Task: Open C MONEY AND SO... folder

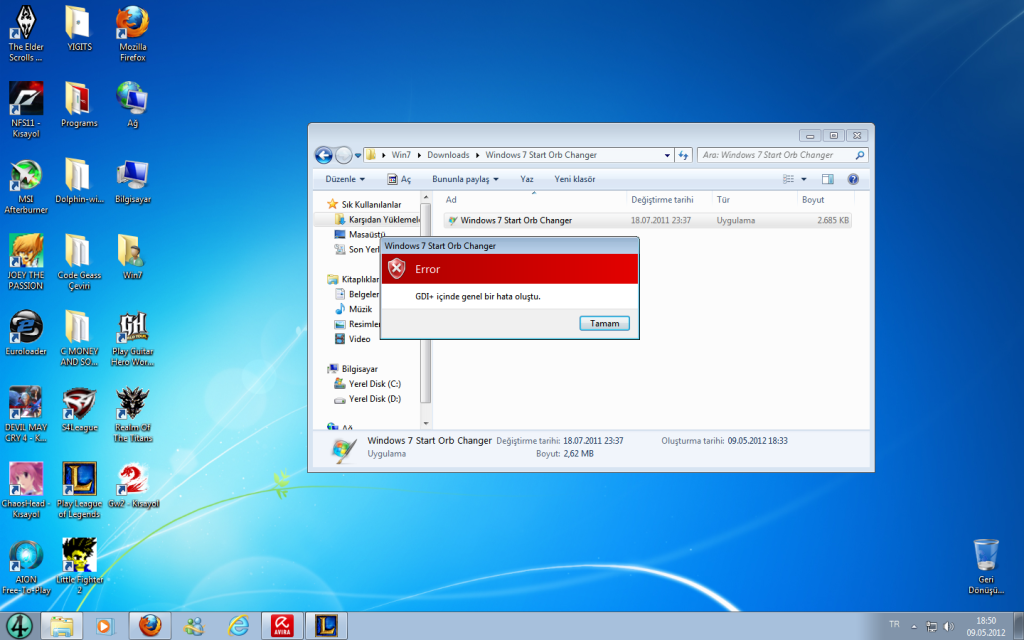Action: [79, 338]
